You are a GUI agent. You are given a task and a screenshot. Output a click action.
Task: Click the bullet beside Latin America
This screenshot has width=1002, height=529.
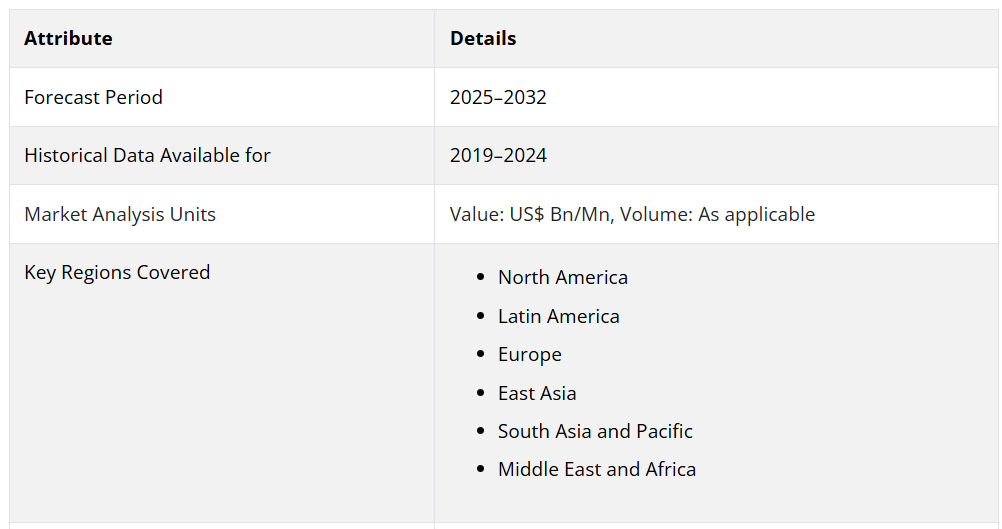click(x=481, y=316)
